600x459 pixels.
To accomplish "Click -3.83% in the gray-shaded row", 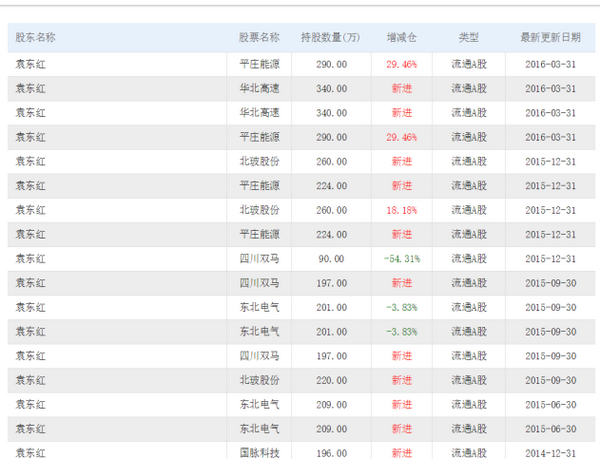I will tap(402, 332).
